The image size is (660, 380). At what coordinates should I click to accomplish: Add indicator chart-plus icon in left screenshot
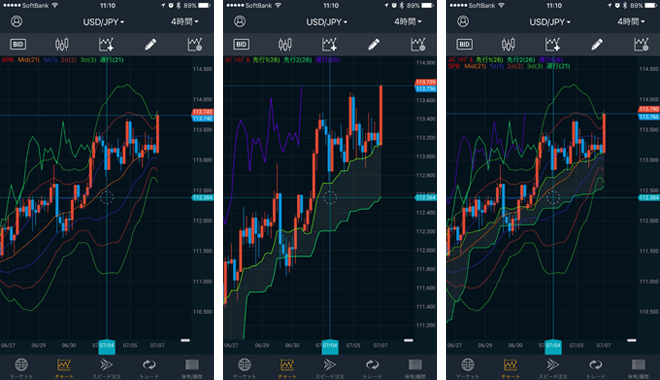pyautogui.click(x=106, y=44)
